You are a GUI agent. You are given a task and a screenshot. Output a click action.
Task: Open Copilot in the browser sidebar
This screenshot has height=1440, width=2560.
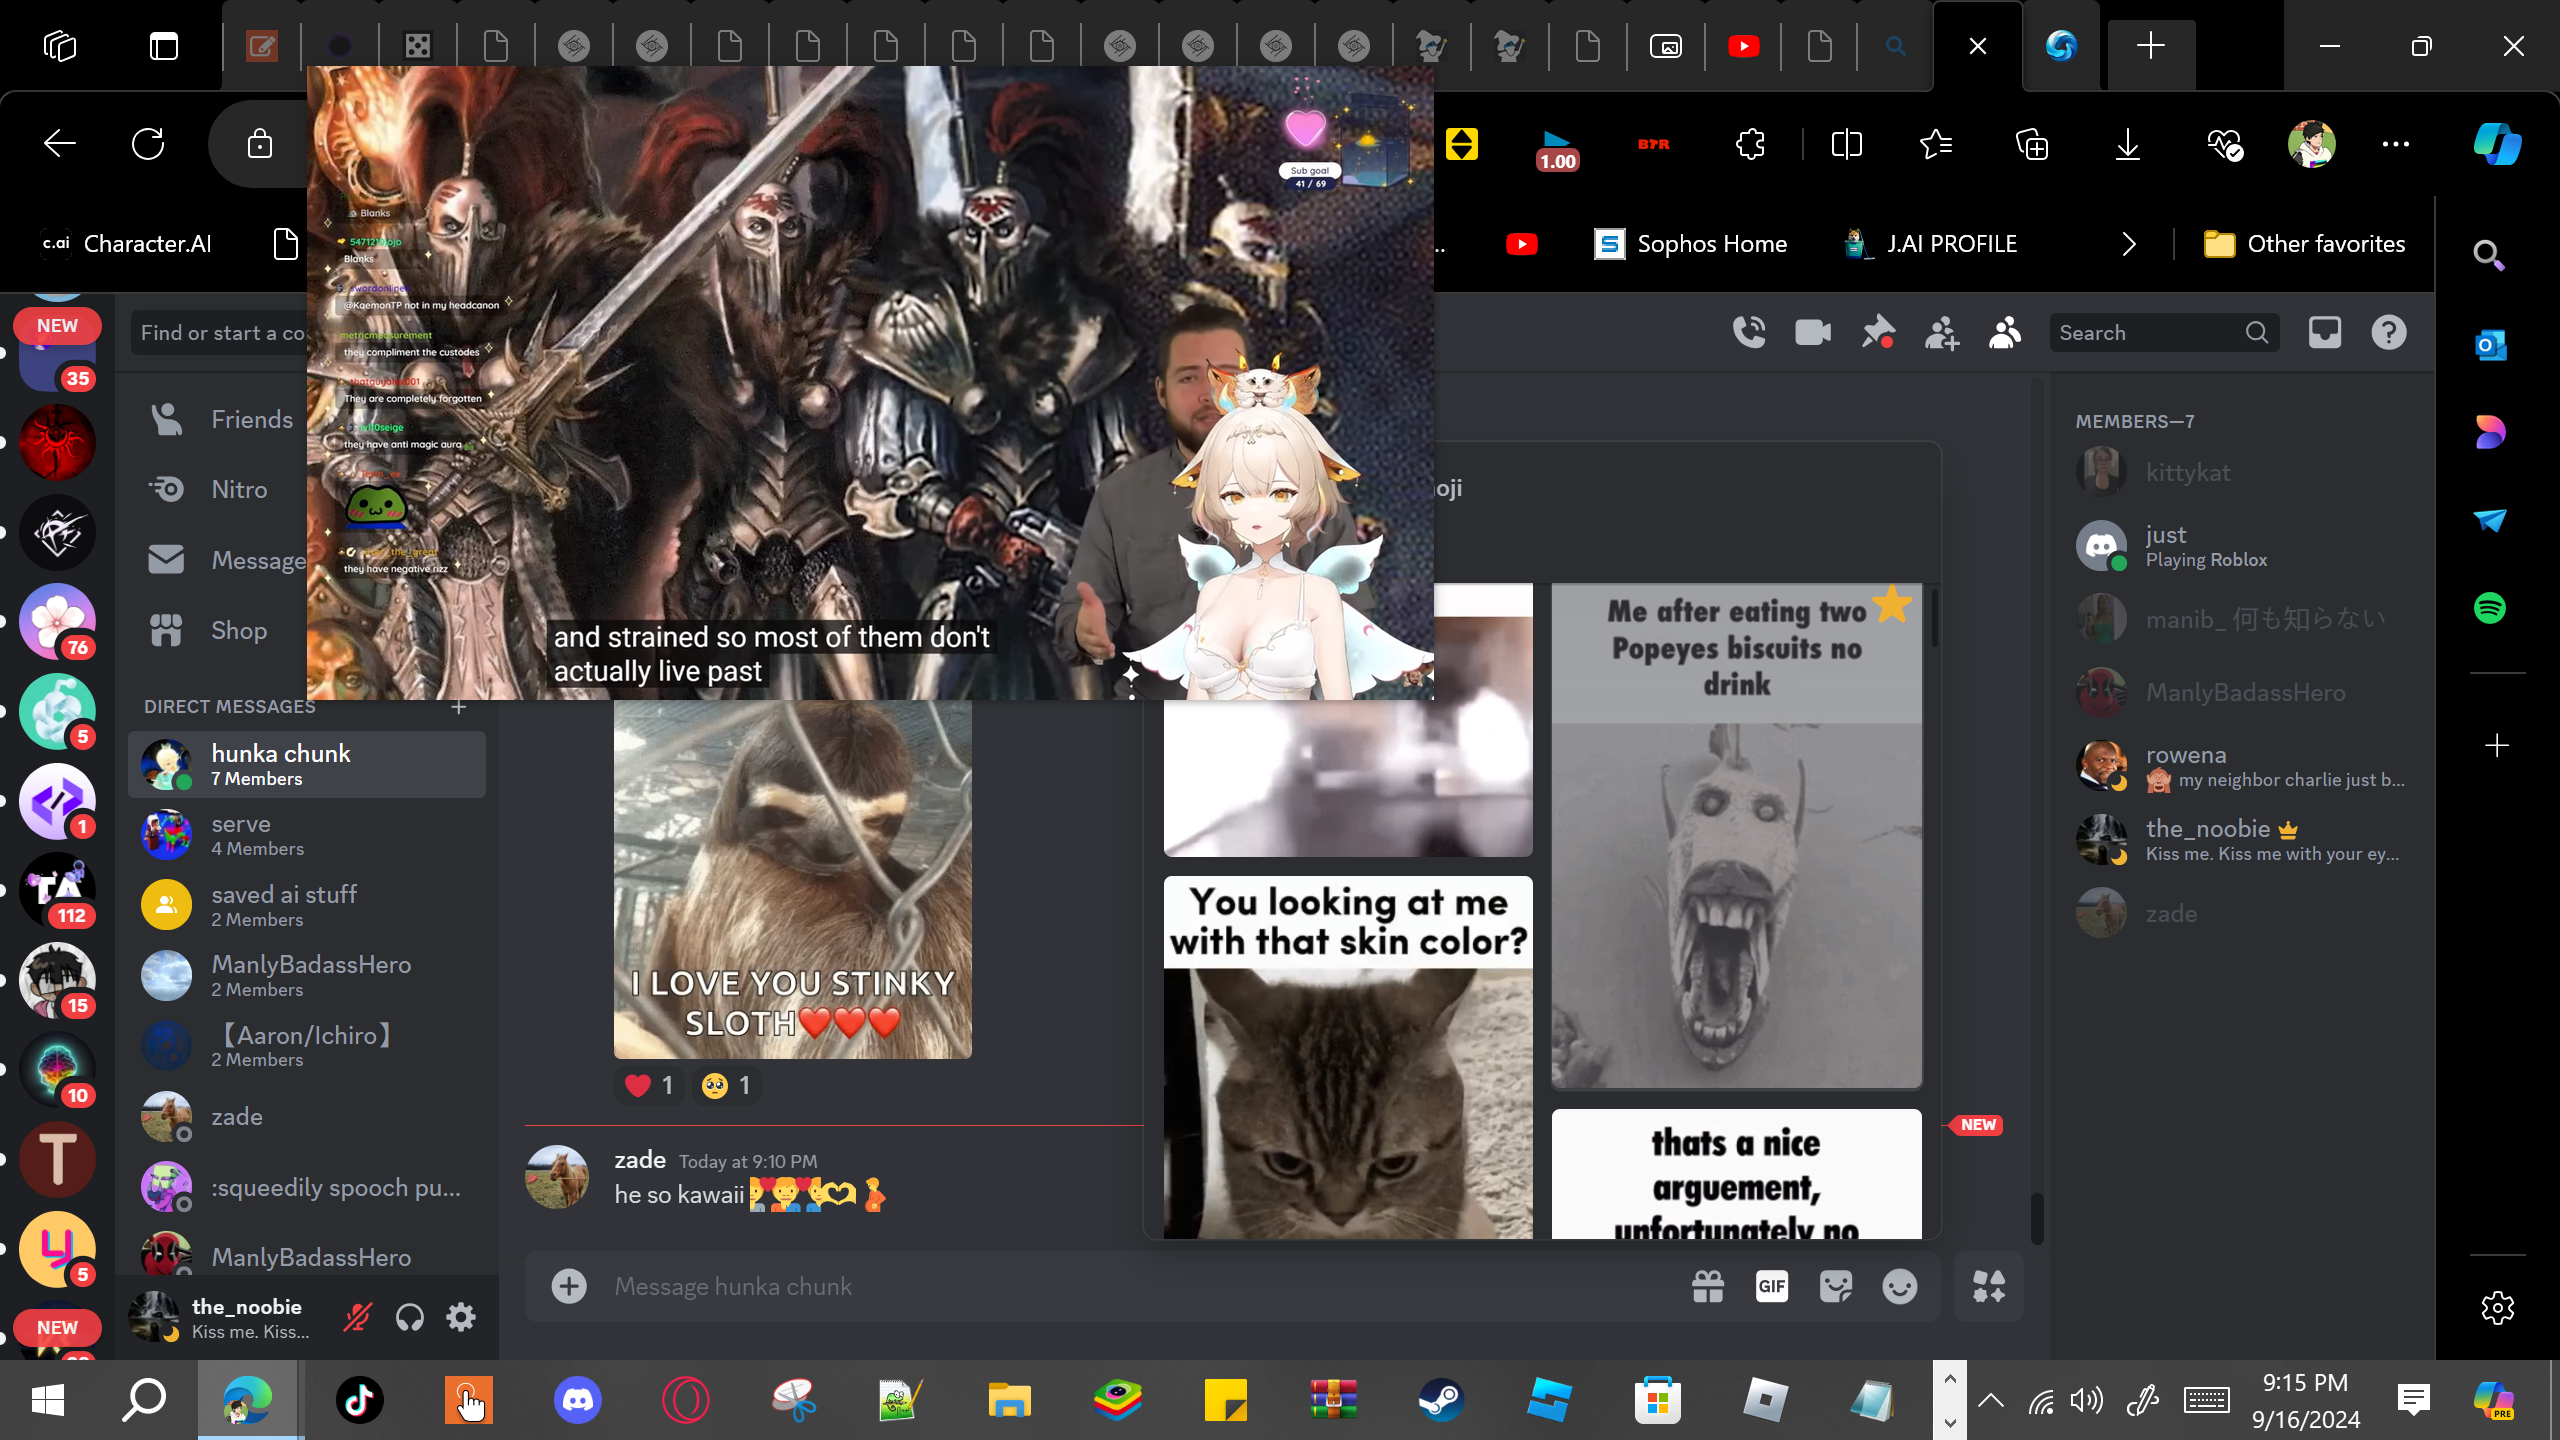2497,144
